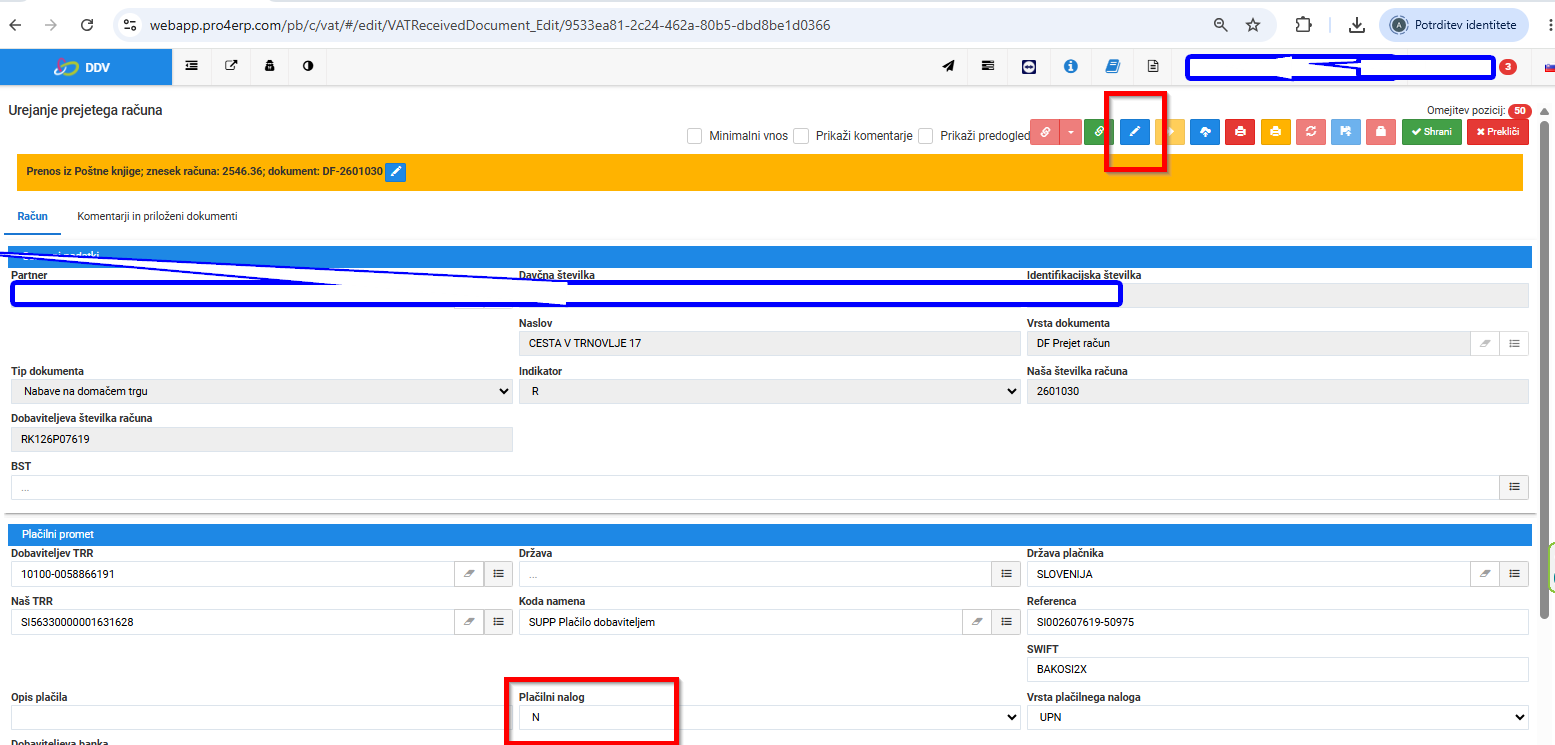The image size is (1555, 745).
Task: Open the blue book help icon
Action: (1112, 67)
